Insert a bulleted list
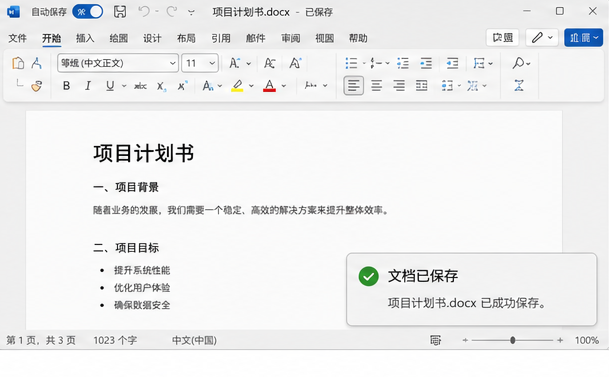 (351, 63)
